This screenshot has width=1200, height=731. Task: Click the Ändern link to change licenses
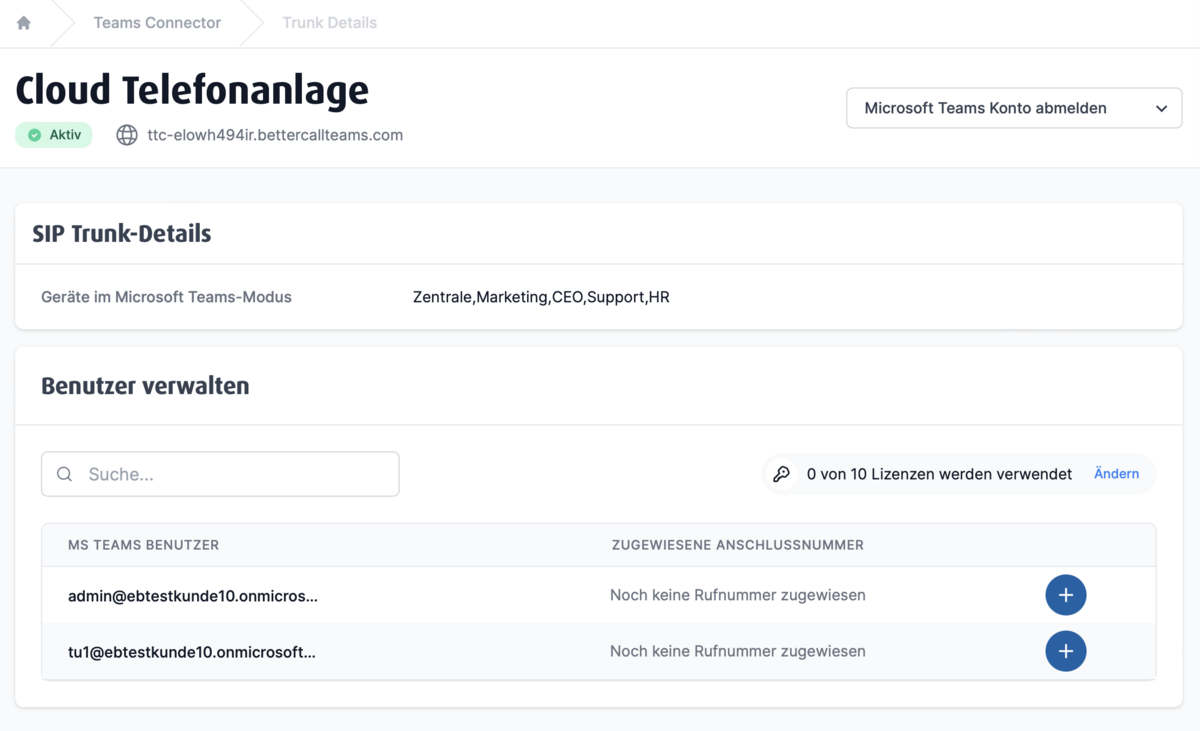point(1116,474)
